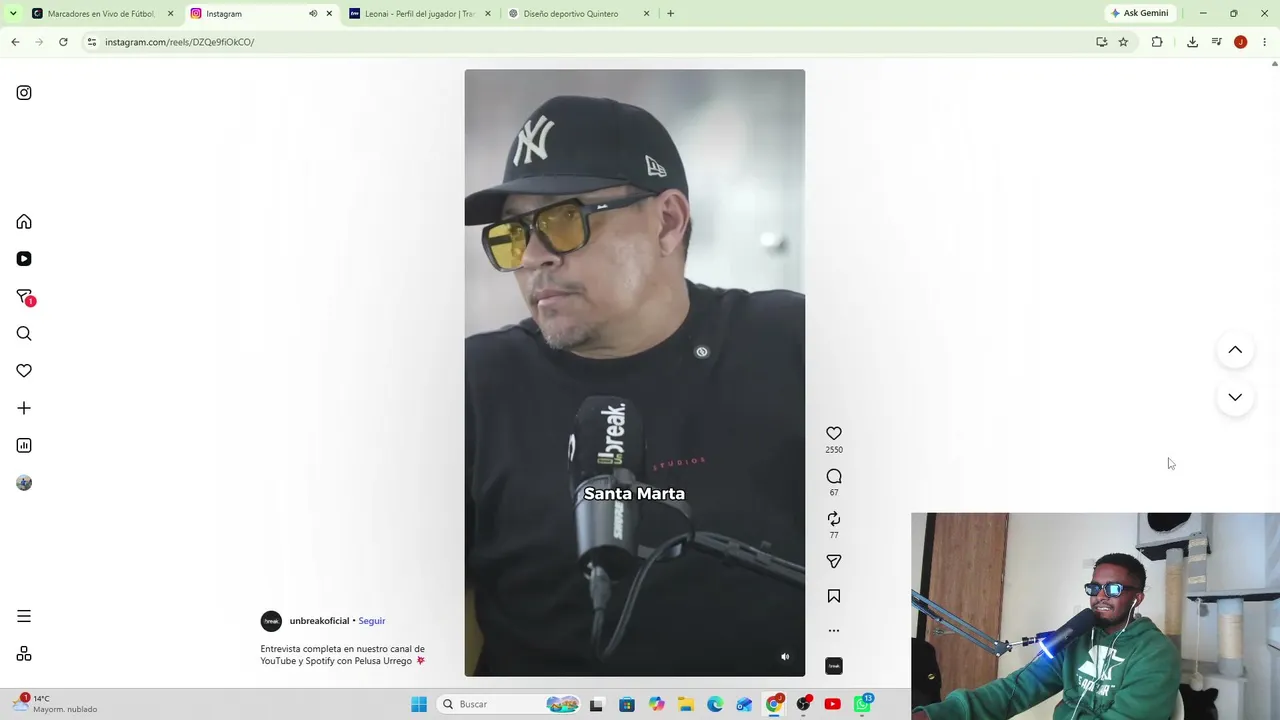Open the media controls icon in Chrome

click(1216, 42)
